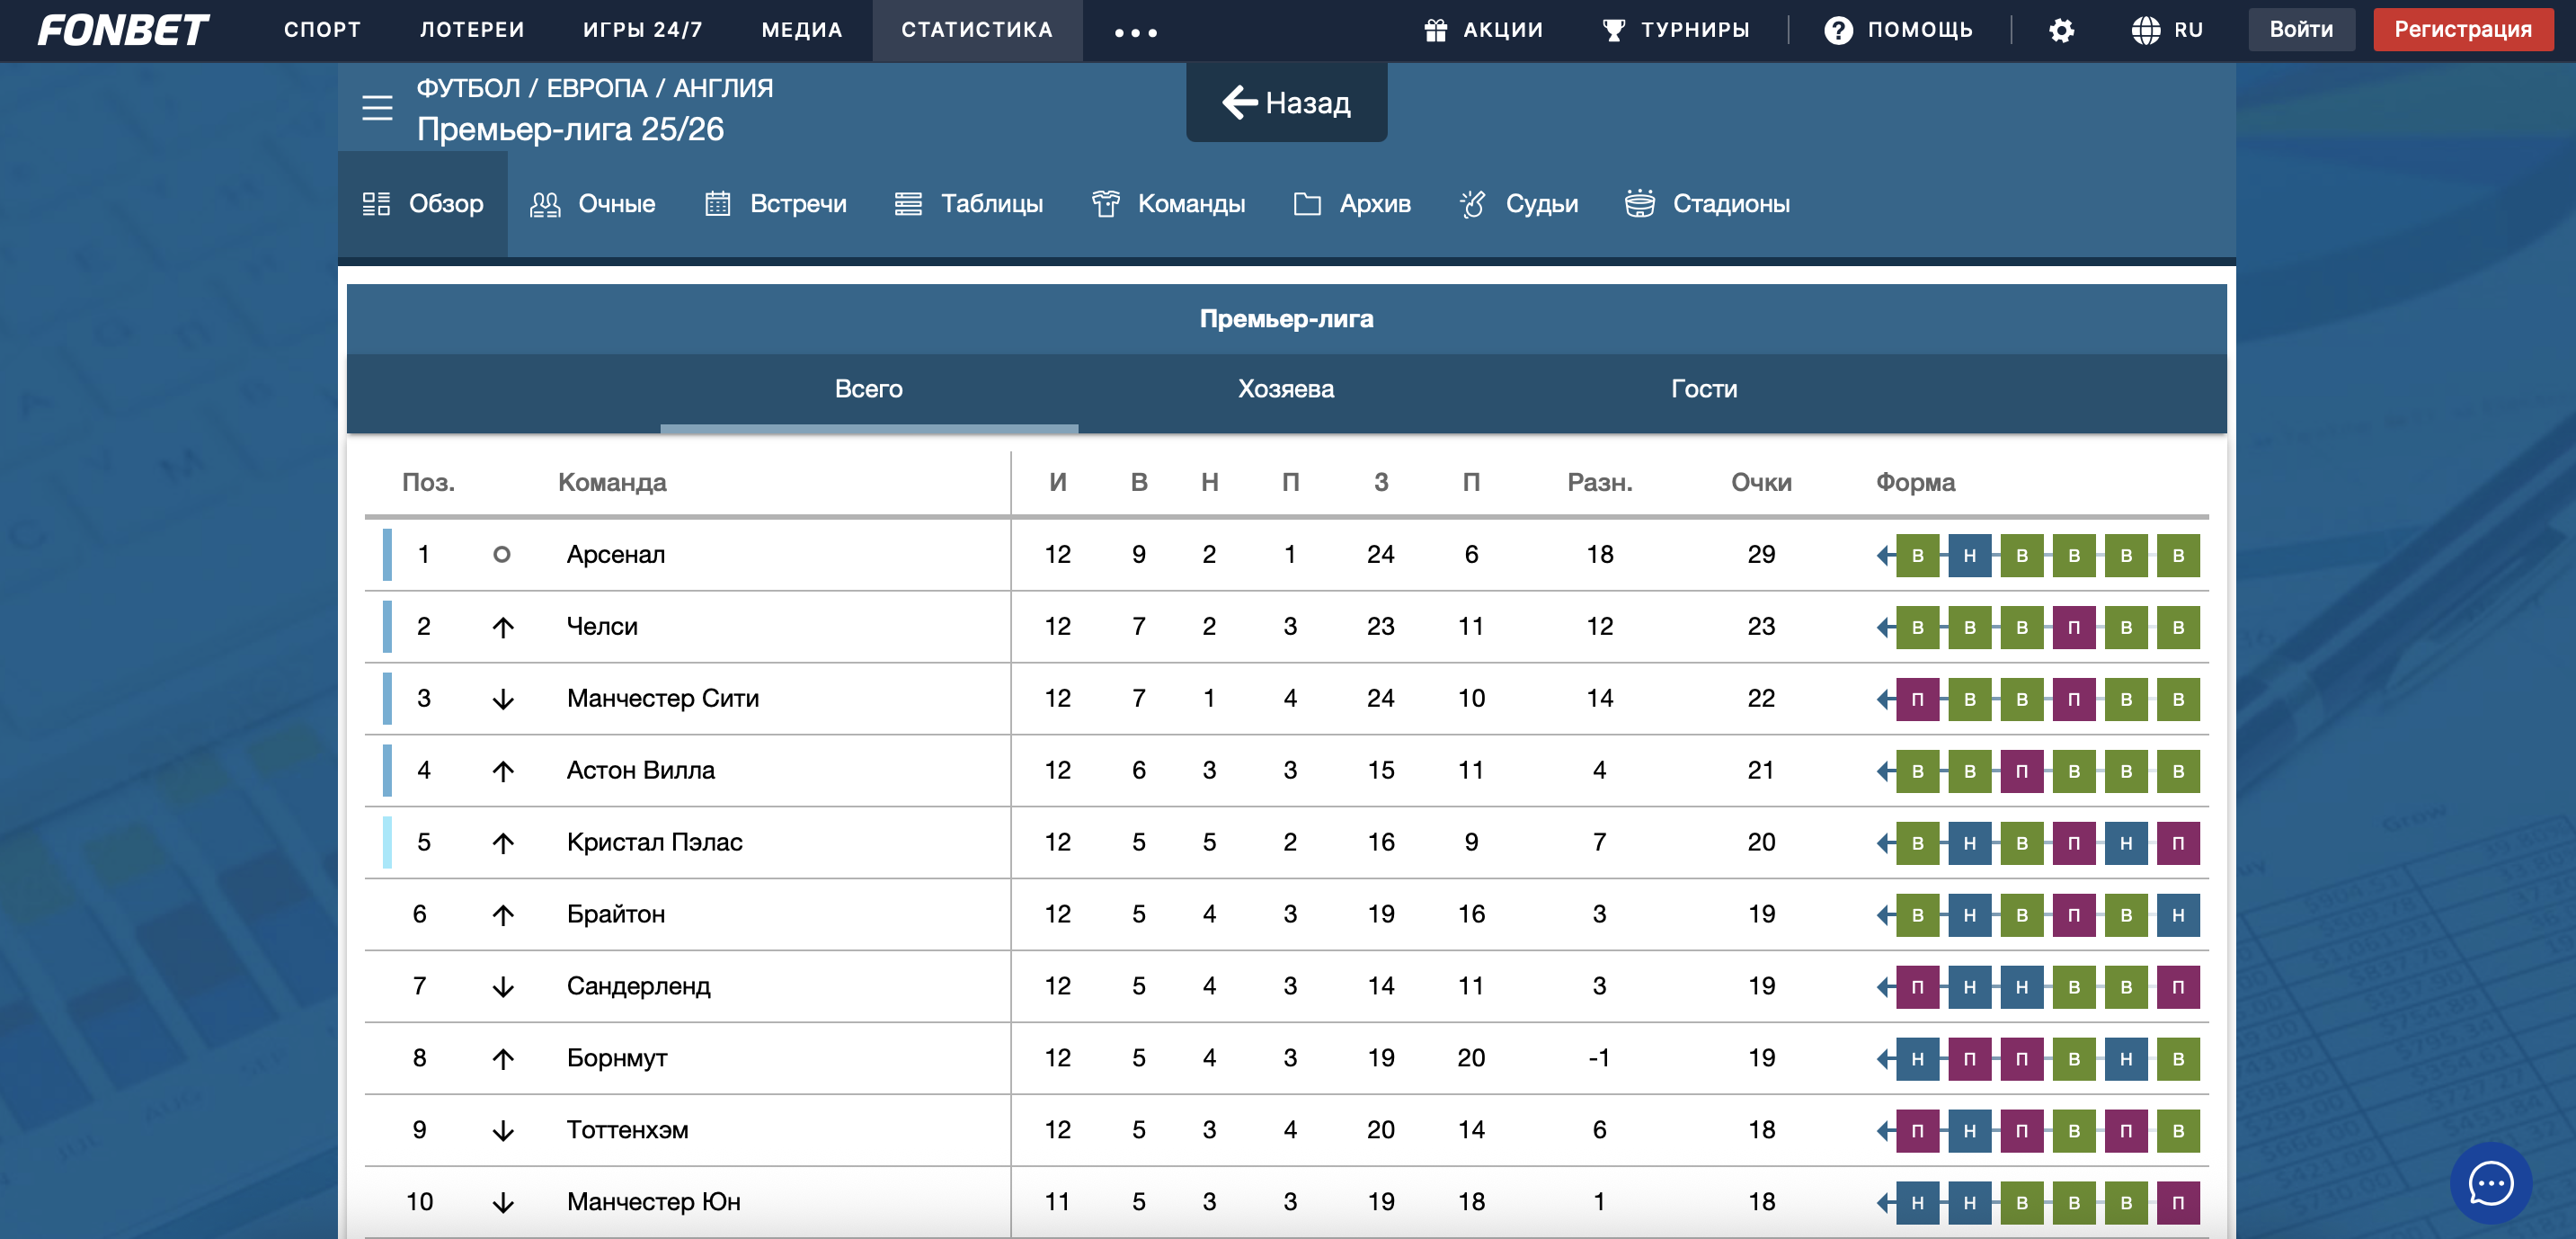The width and height of the screenshot is (2576, 1239).
Task: Click the settings gear icon
Action: pos(2061,30)
